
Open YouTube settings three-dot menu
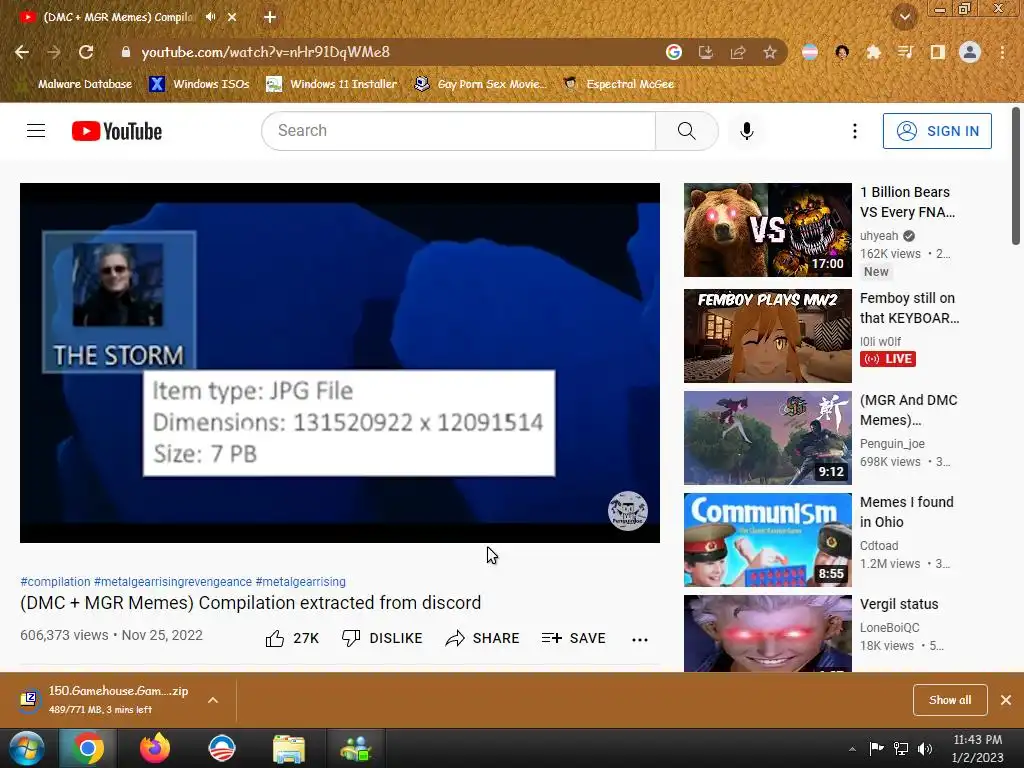point(854,131)
